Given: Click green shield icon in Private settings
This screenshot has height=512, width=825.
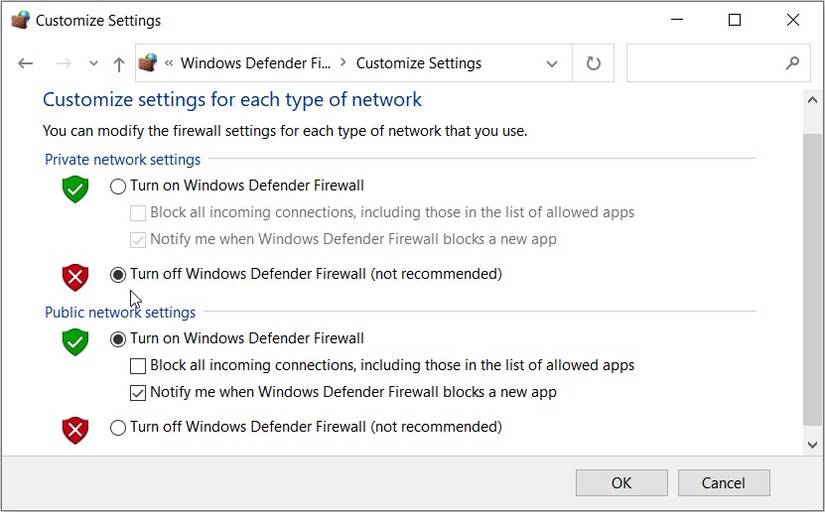Looking at the screenshot, I should pos(75,189).
